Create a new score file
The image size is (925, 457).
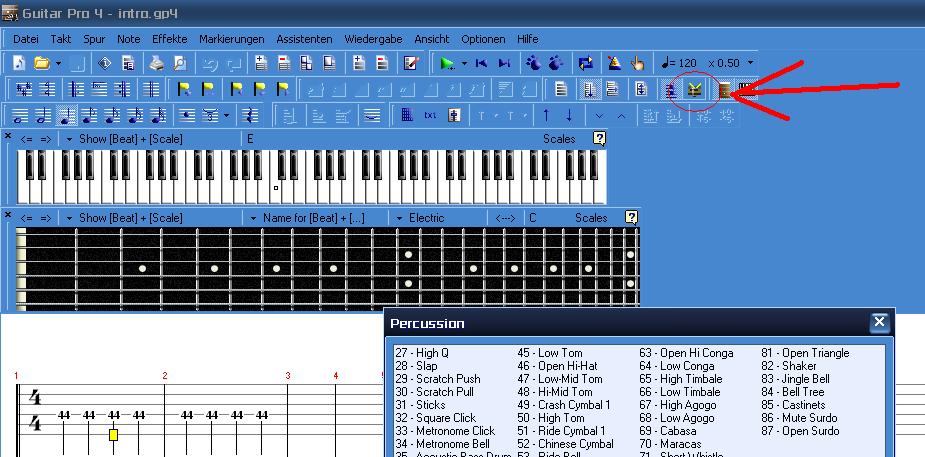pos(19,63)
